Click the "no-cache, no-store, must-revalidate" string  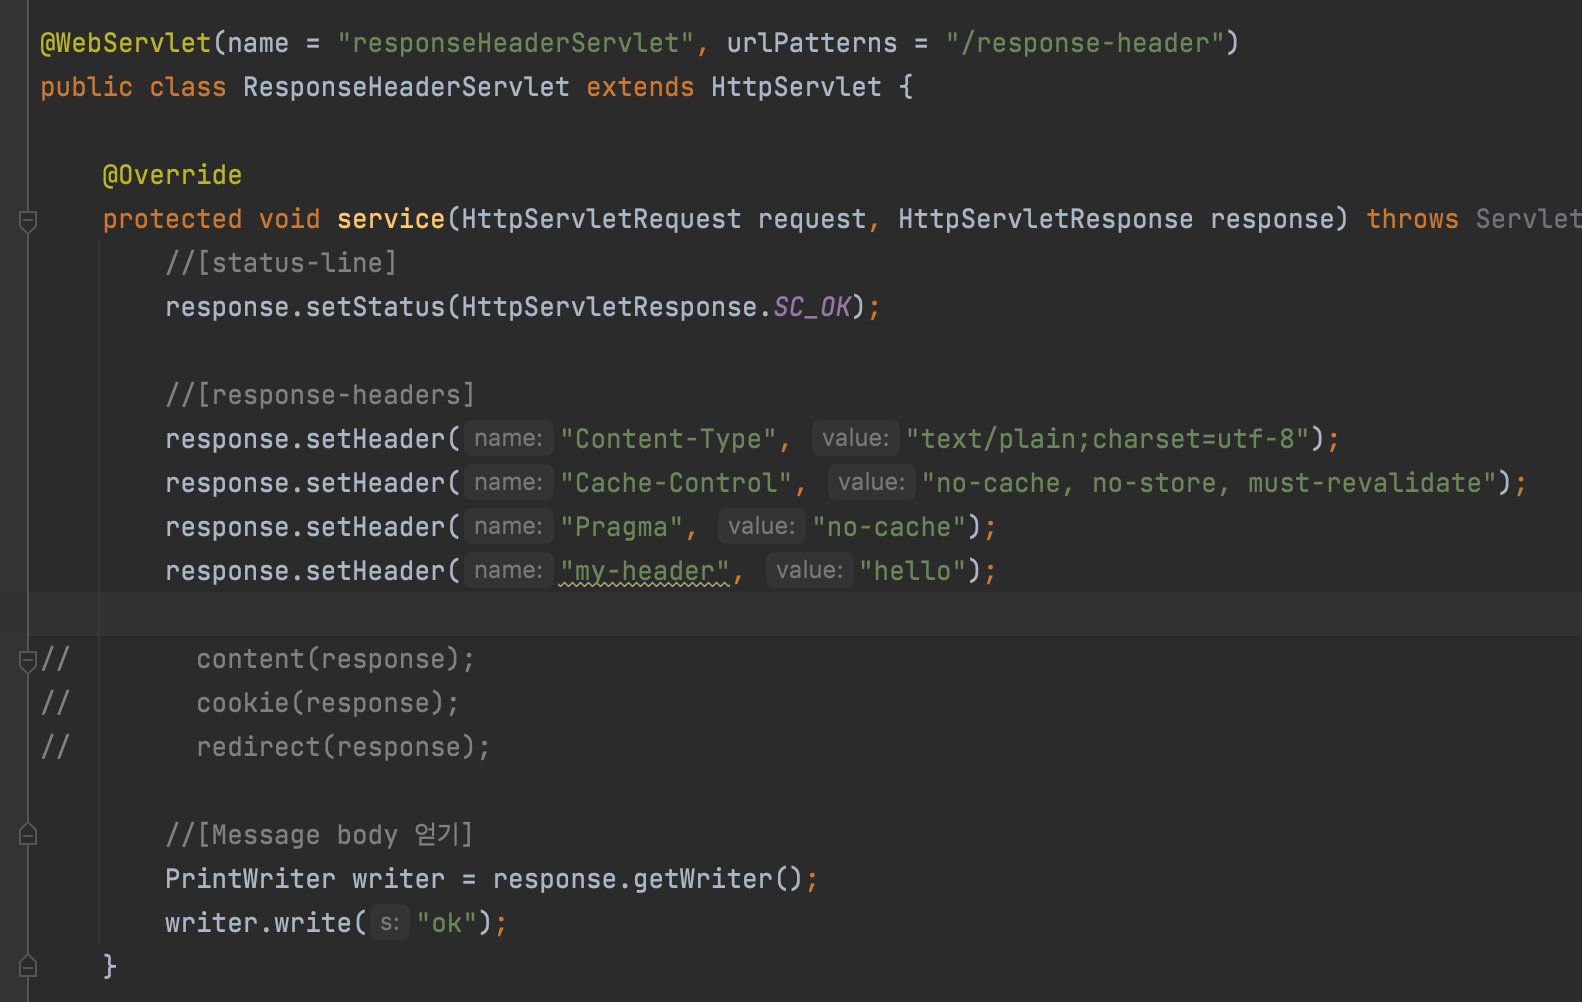1209,483
